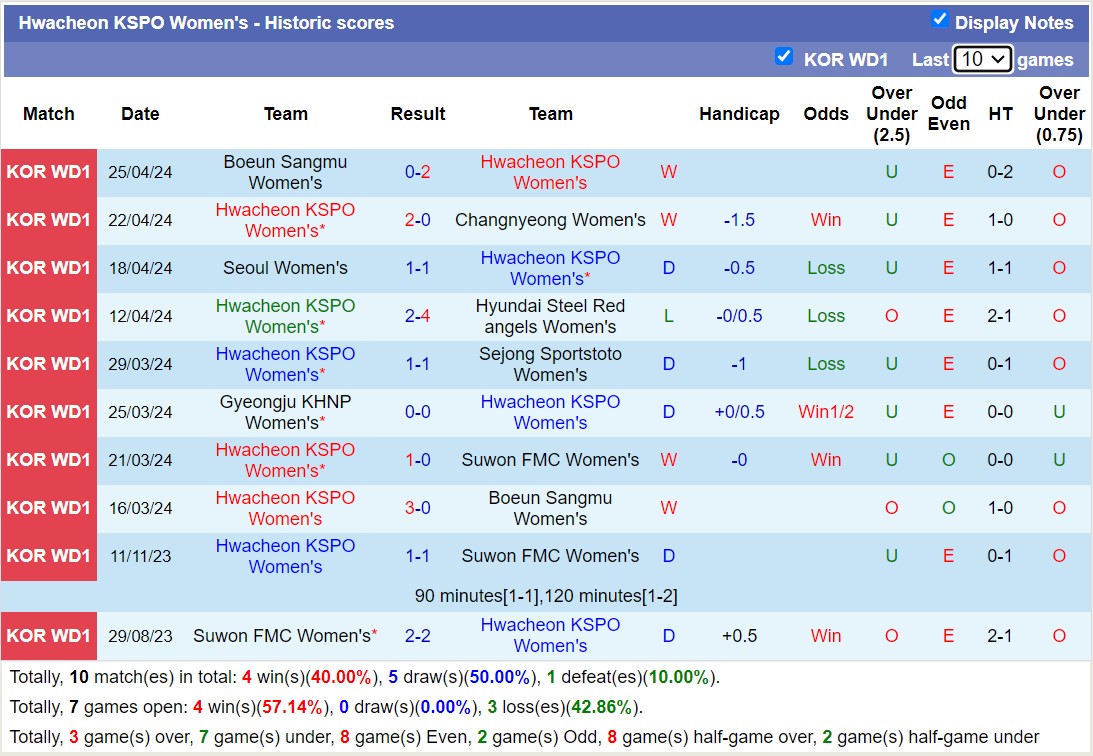Click the Over Under (2.5) column header
1093x756 pixels.
[x=891, y=114]
